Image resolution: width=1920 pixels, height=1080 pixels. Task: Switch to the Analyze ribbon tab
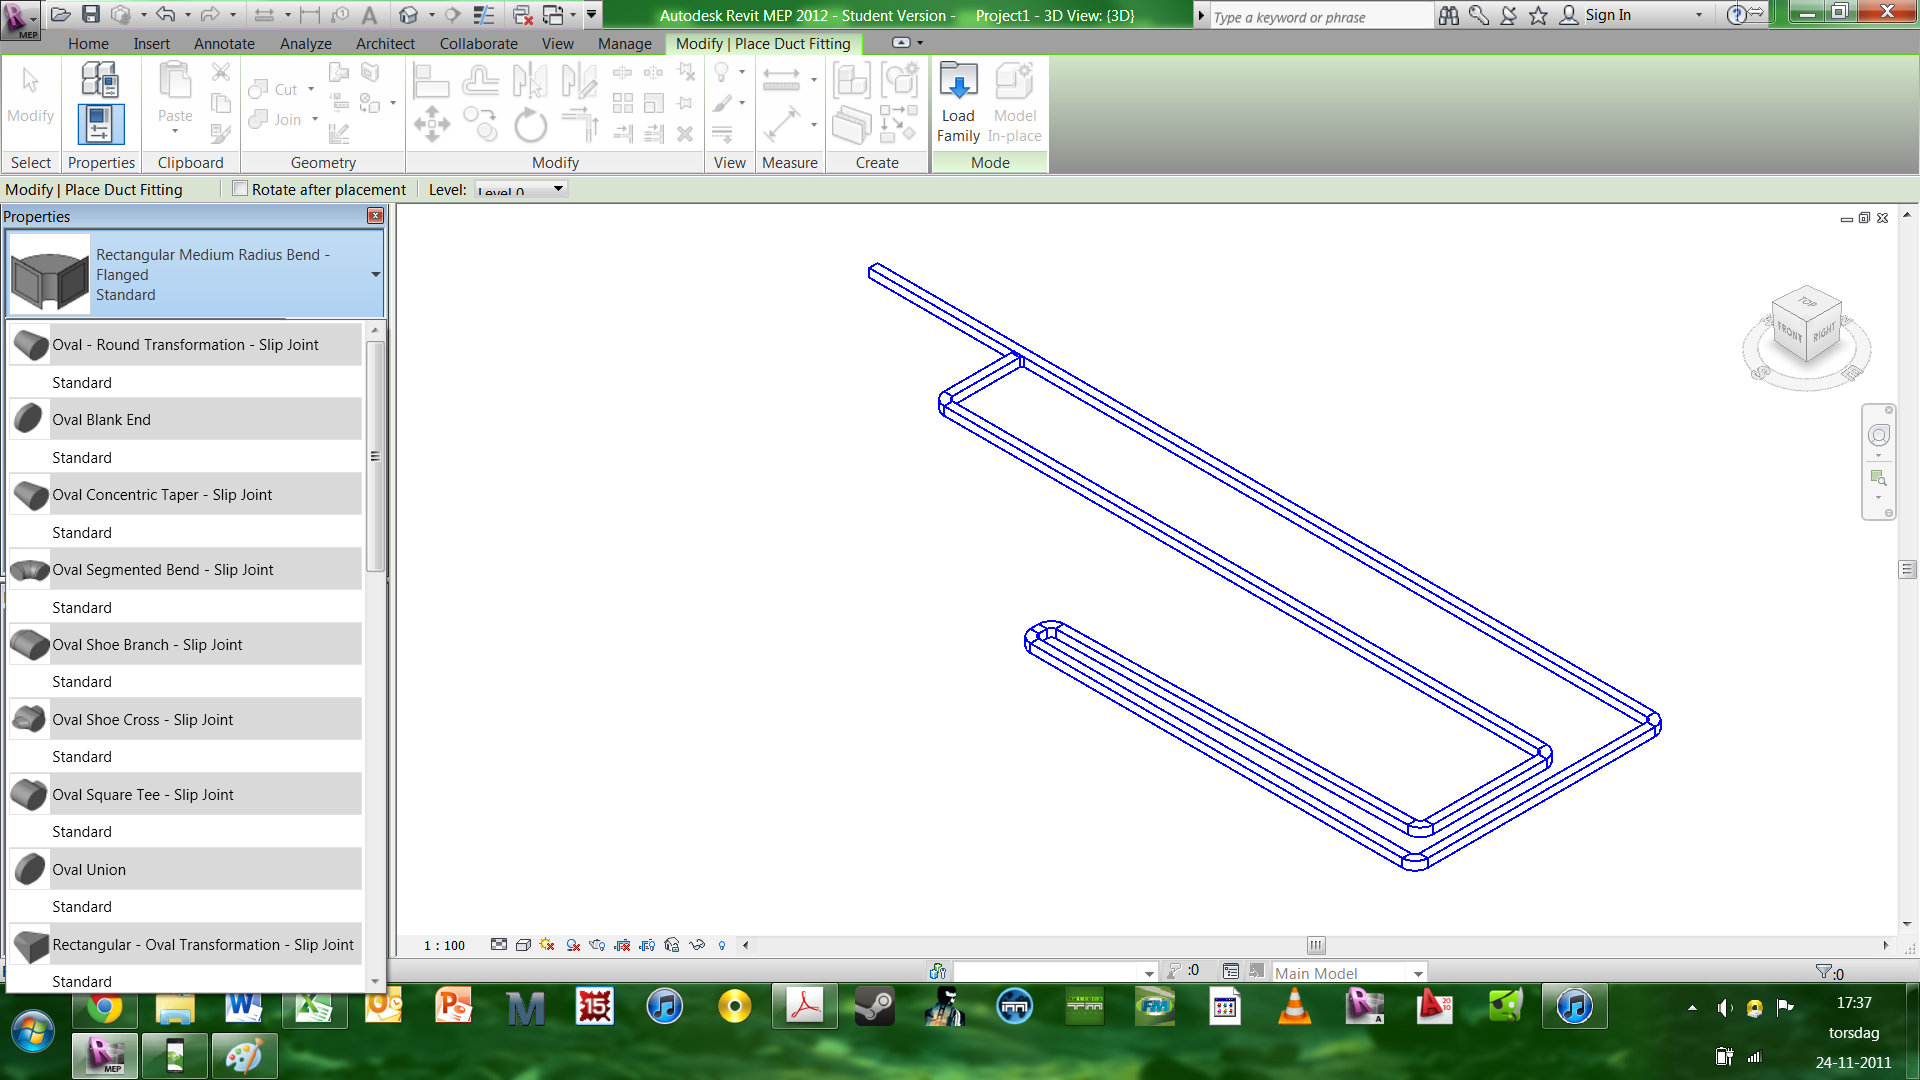point(305,44)
